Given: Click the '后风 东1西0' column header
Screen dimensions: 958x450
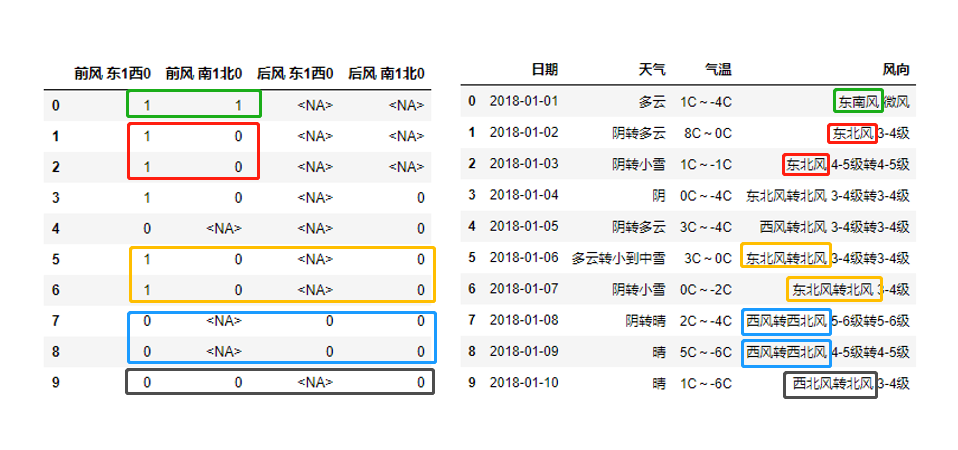Looking at the screenshot, I should pyautogui.click(x=295, y=74).
